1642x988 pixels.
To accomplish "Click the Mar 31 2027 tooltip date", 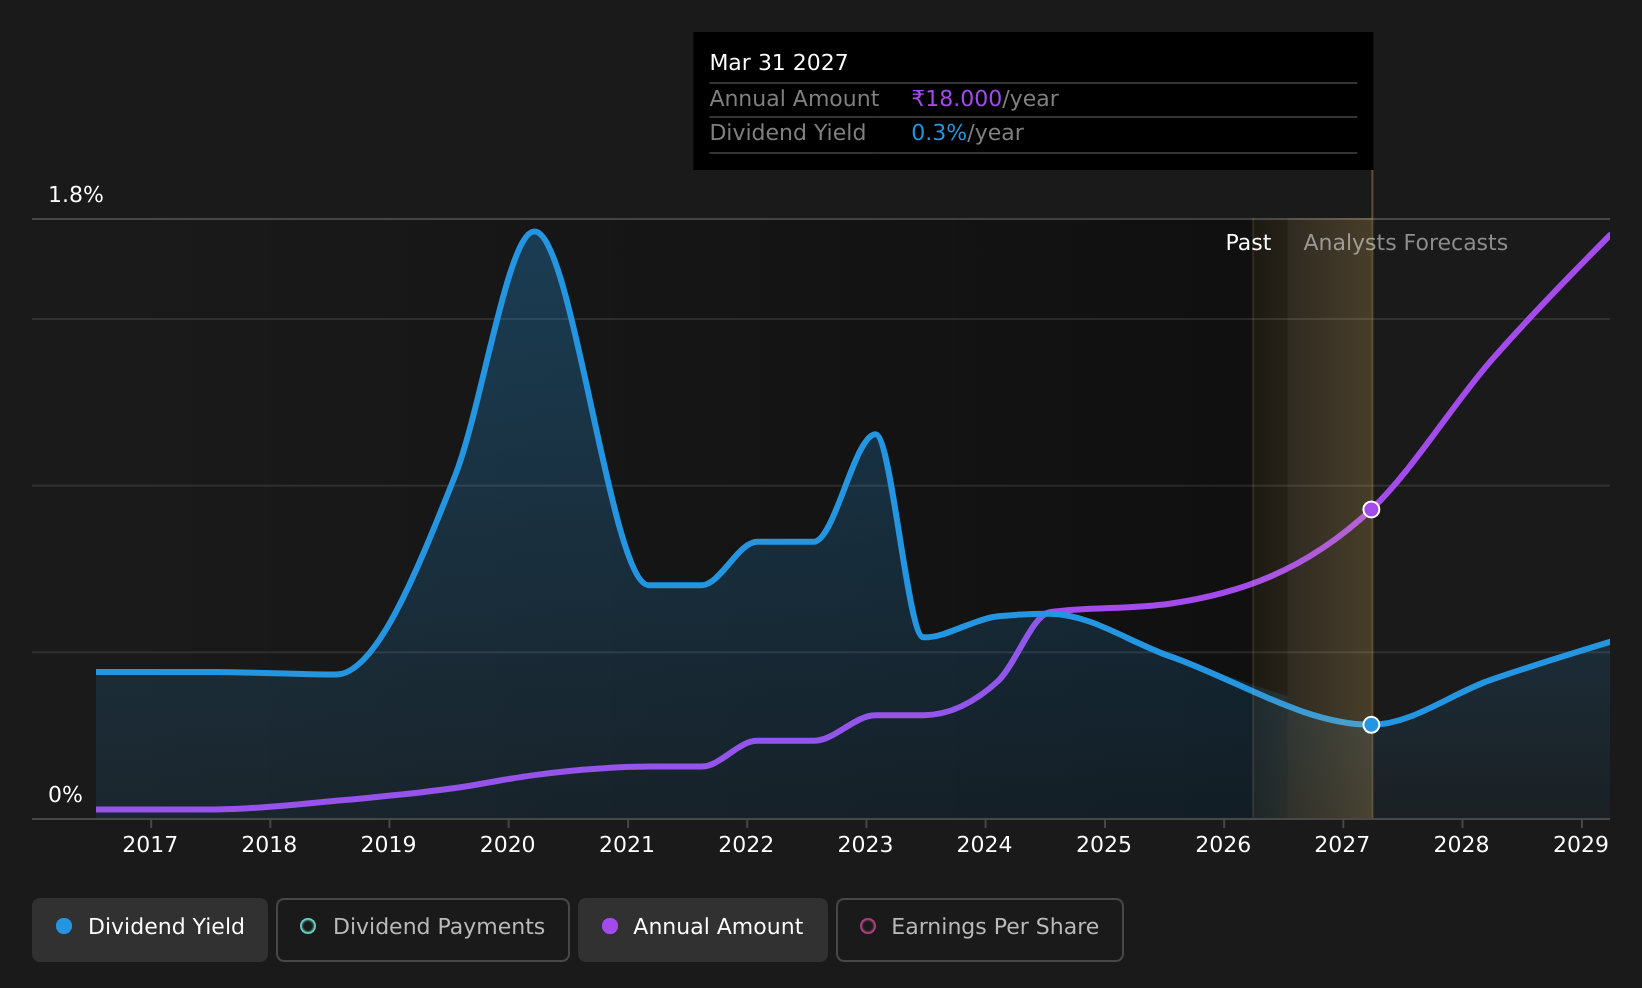I will (x=779, y=63).
